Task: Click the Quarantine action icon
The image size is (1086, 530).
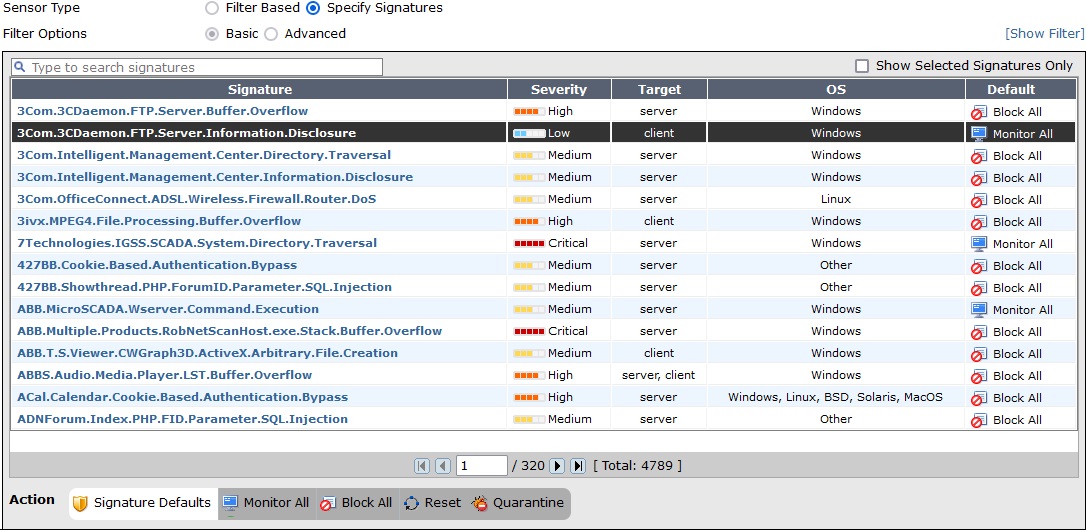Action: coord(480,503)
